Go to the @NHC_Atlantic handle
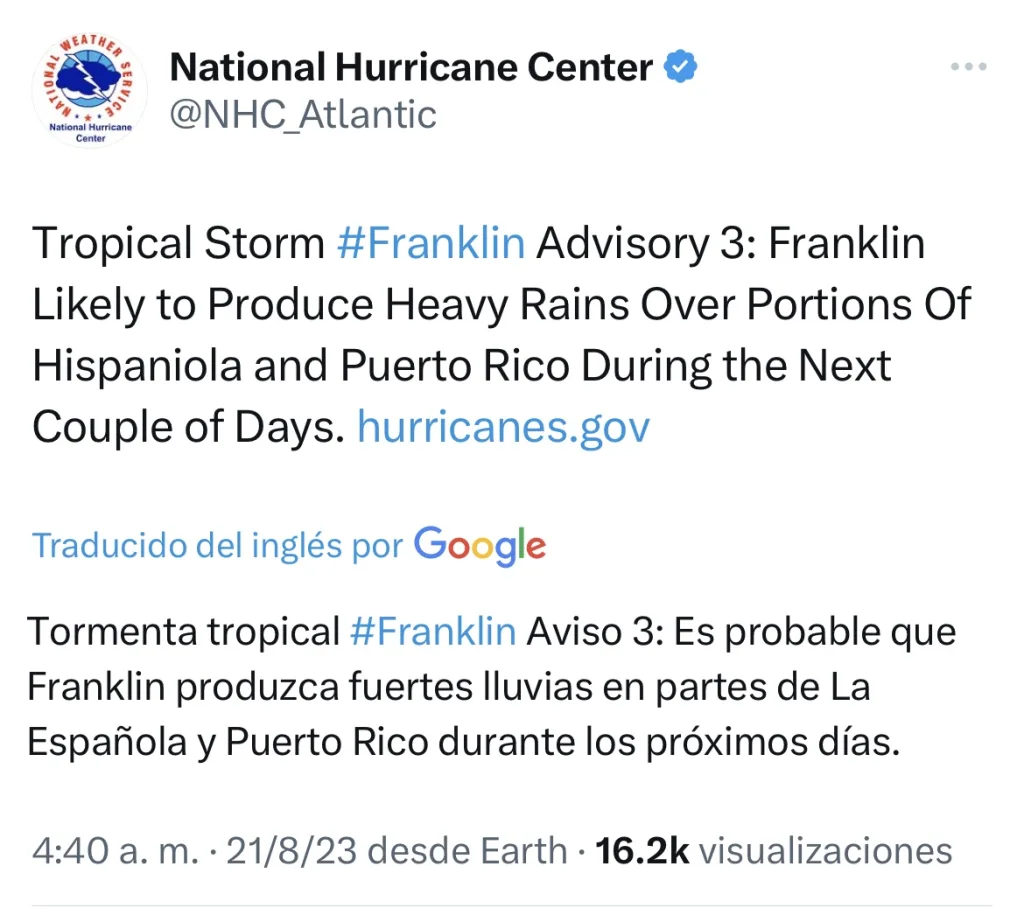Image resolution: width=1024 pixels, height=908 pixels. (303, 115)
